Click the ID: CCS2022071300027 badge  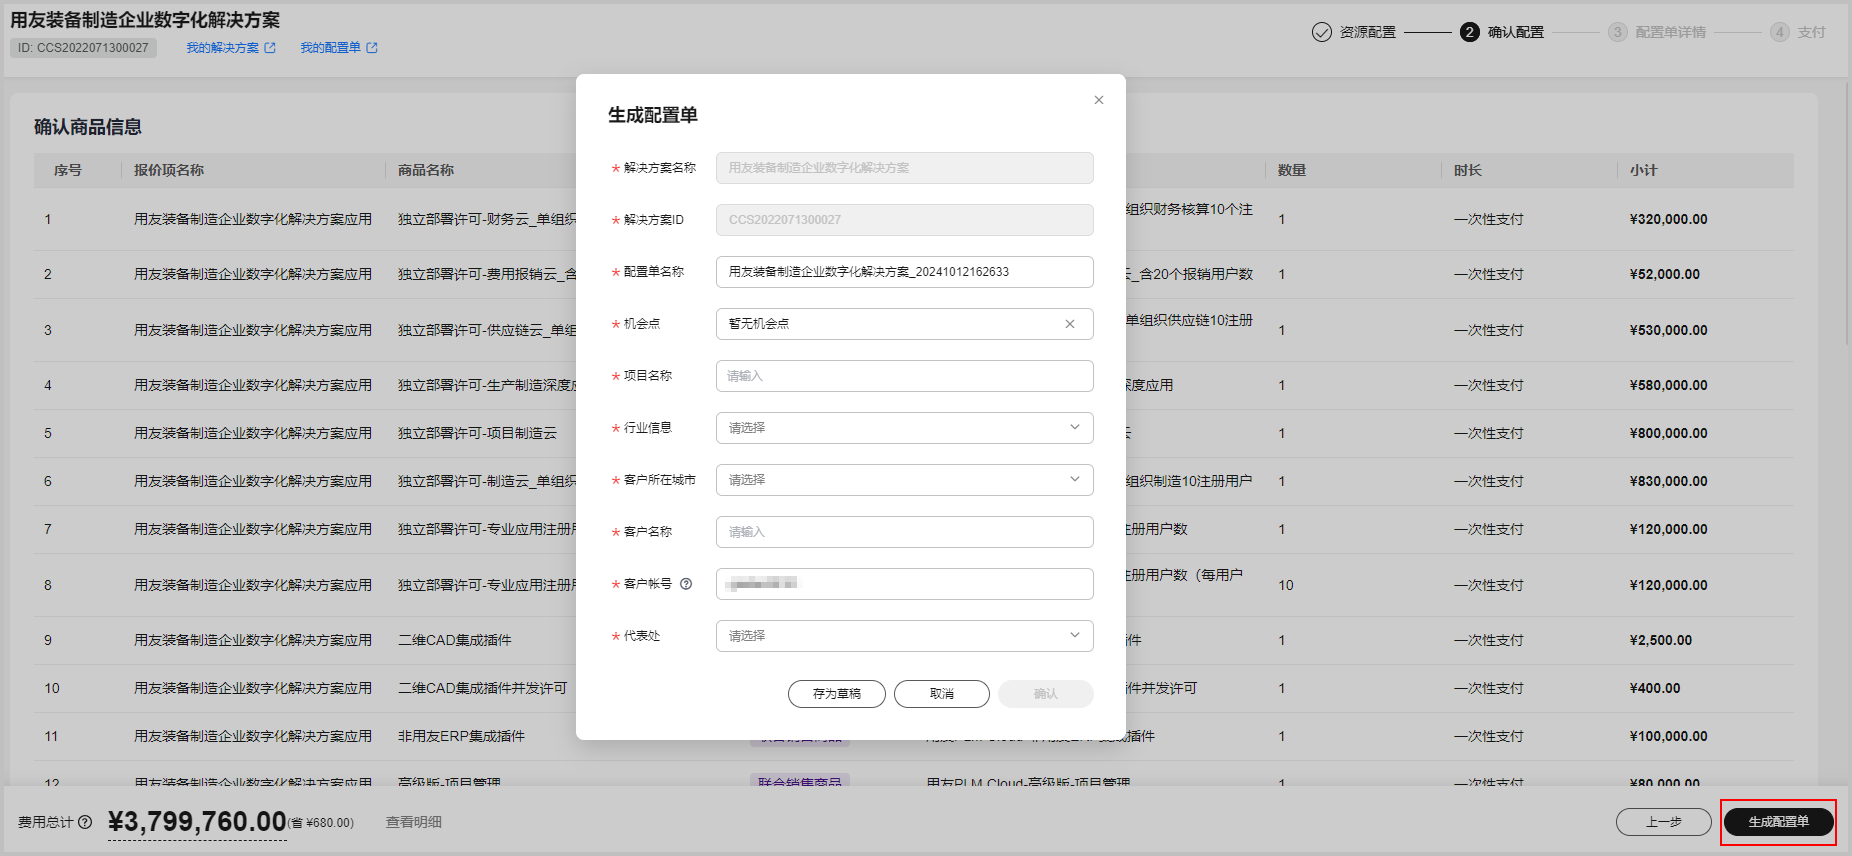coord(83,48)
